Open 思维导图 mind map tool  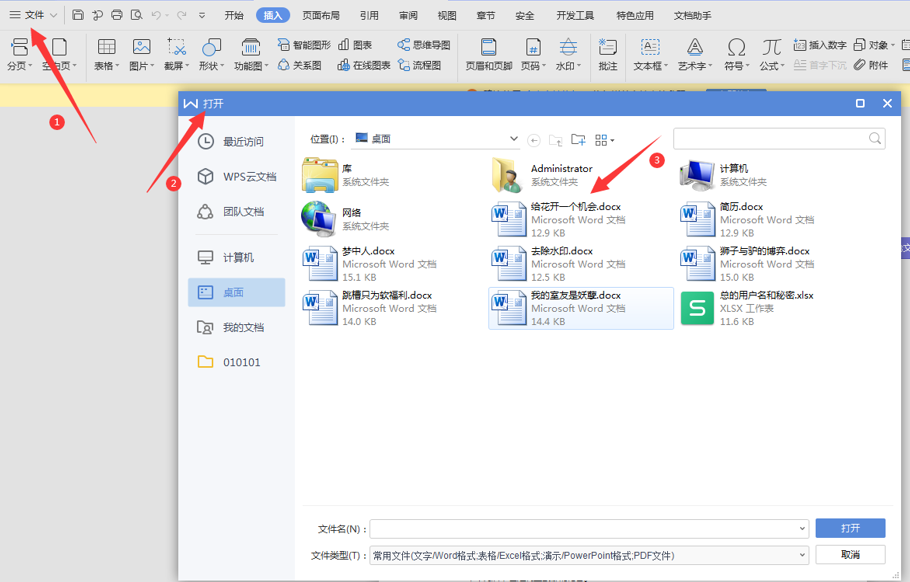(x=424, y=45)
